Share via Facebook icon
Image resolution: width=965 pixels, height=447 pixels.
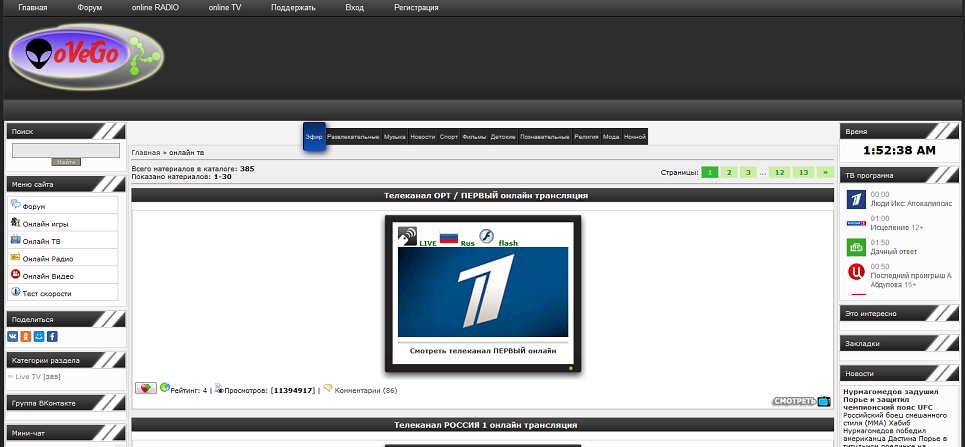52,336
